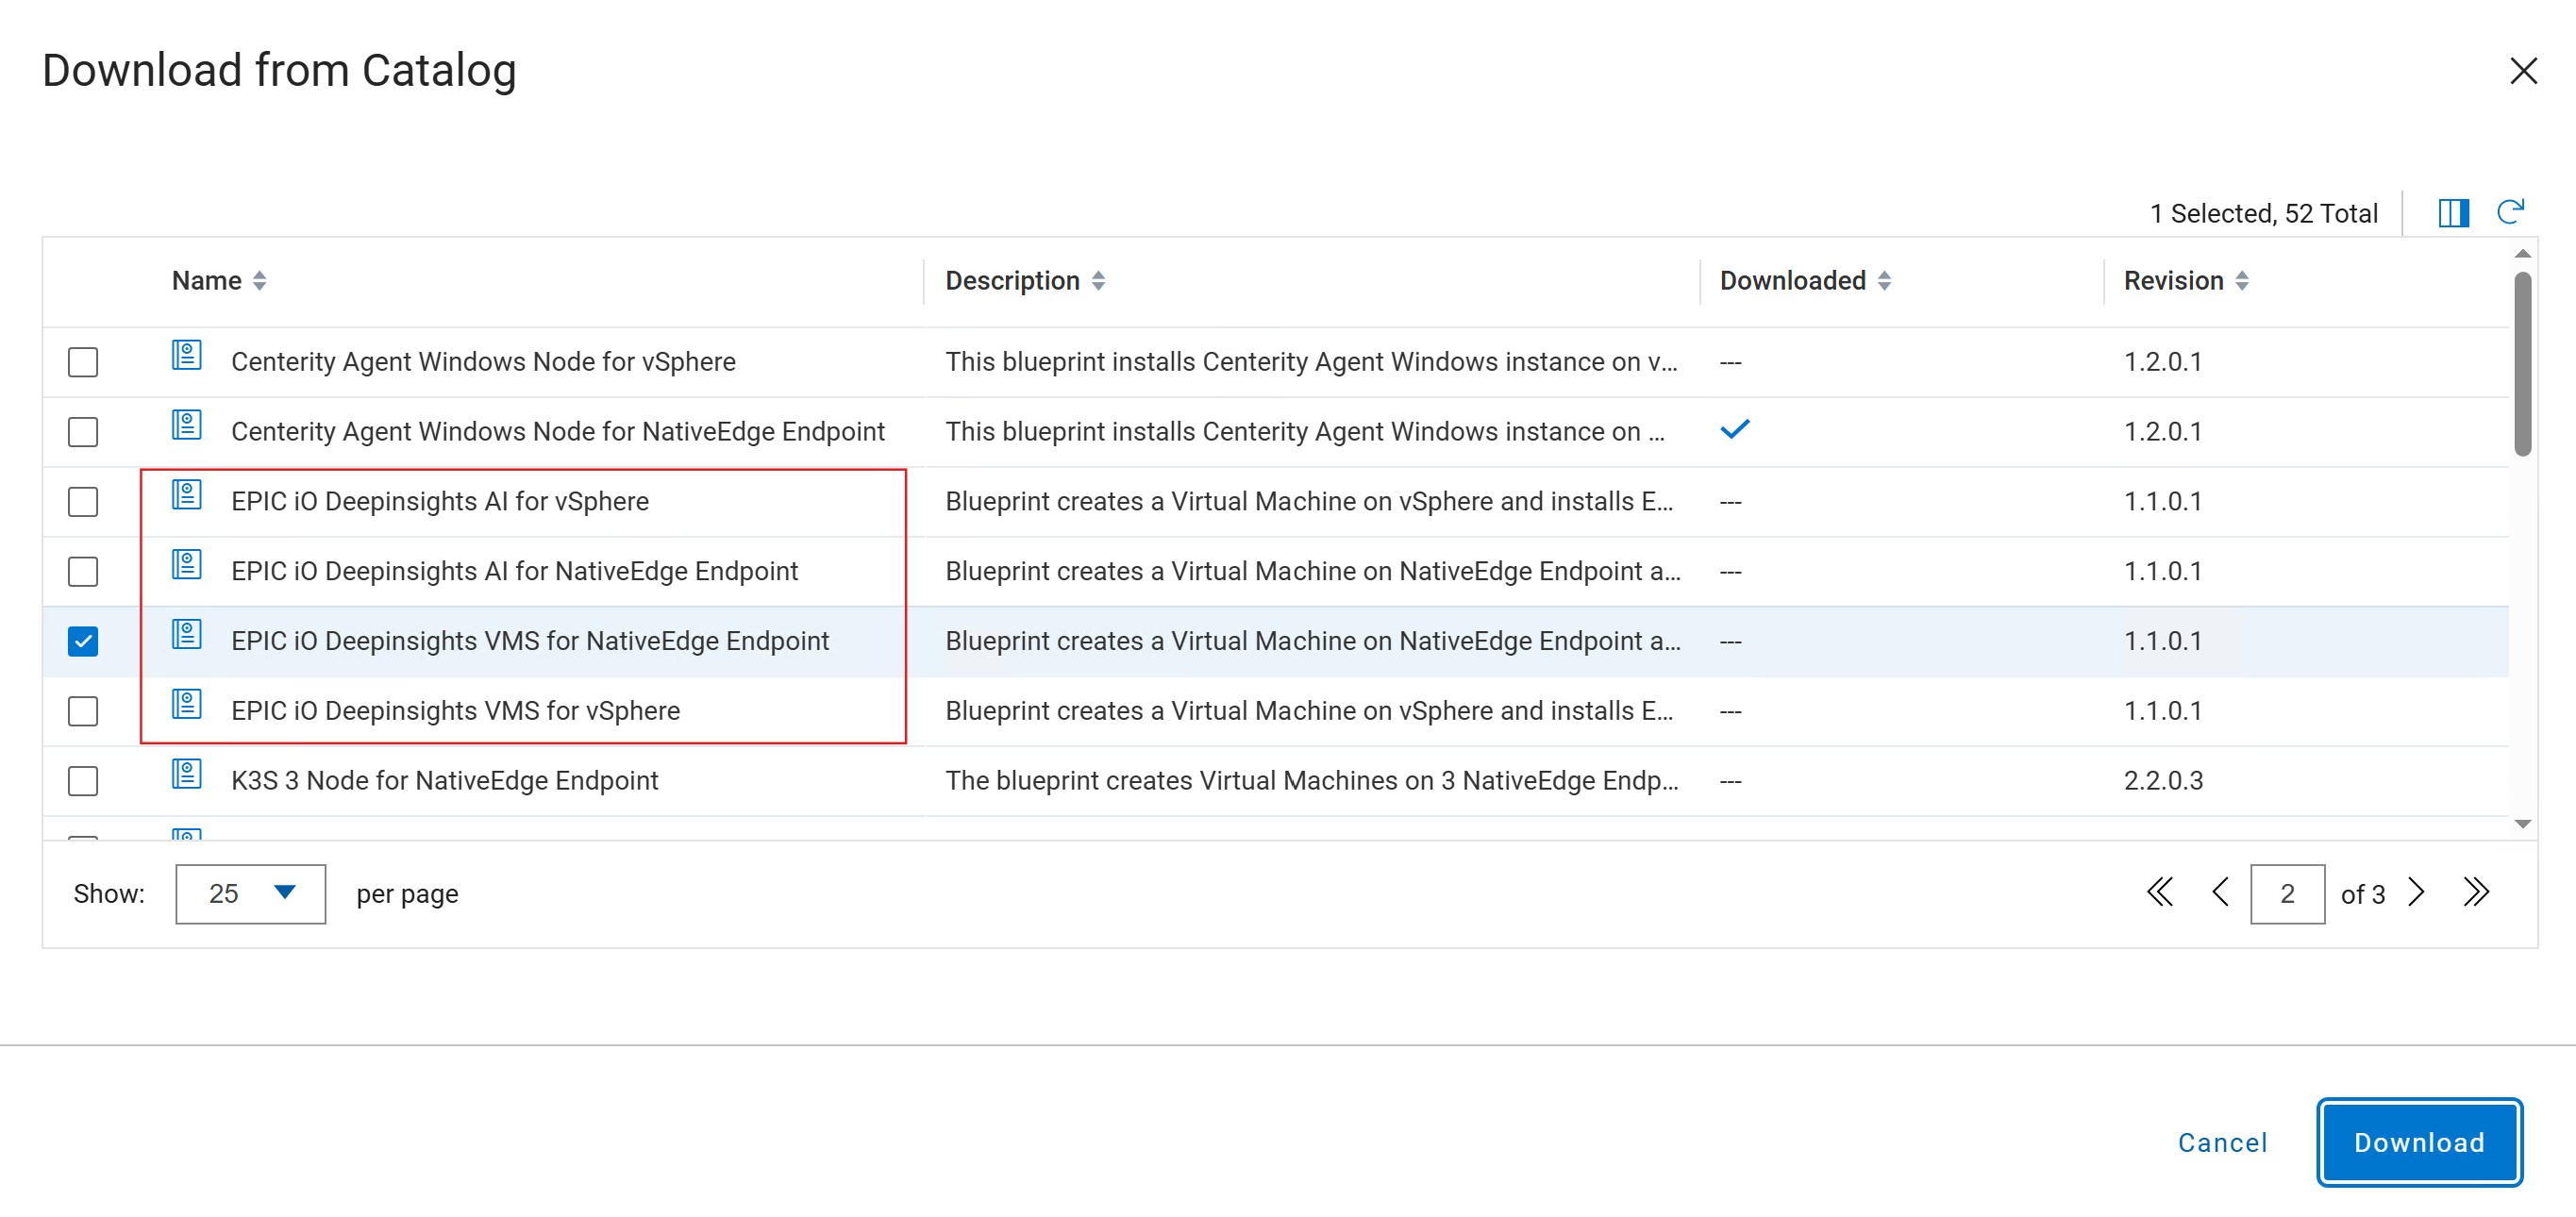This screenshot has width=2576, height=1217.
Task: Go to the previous page
Action: (x=2220, y=893)
